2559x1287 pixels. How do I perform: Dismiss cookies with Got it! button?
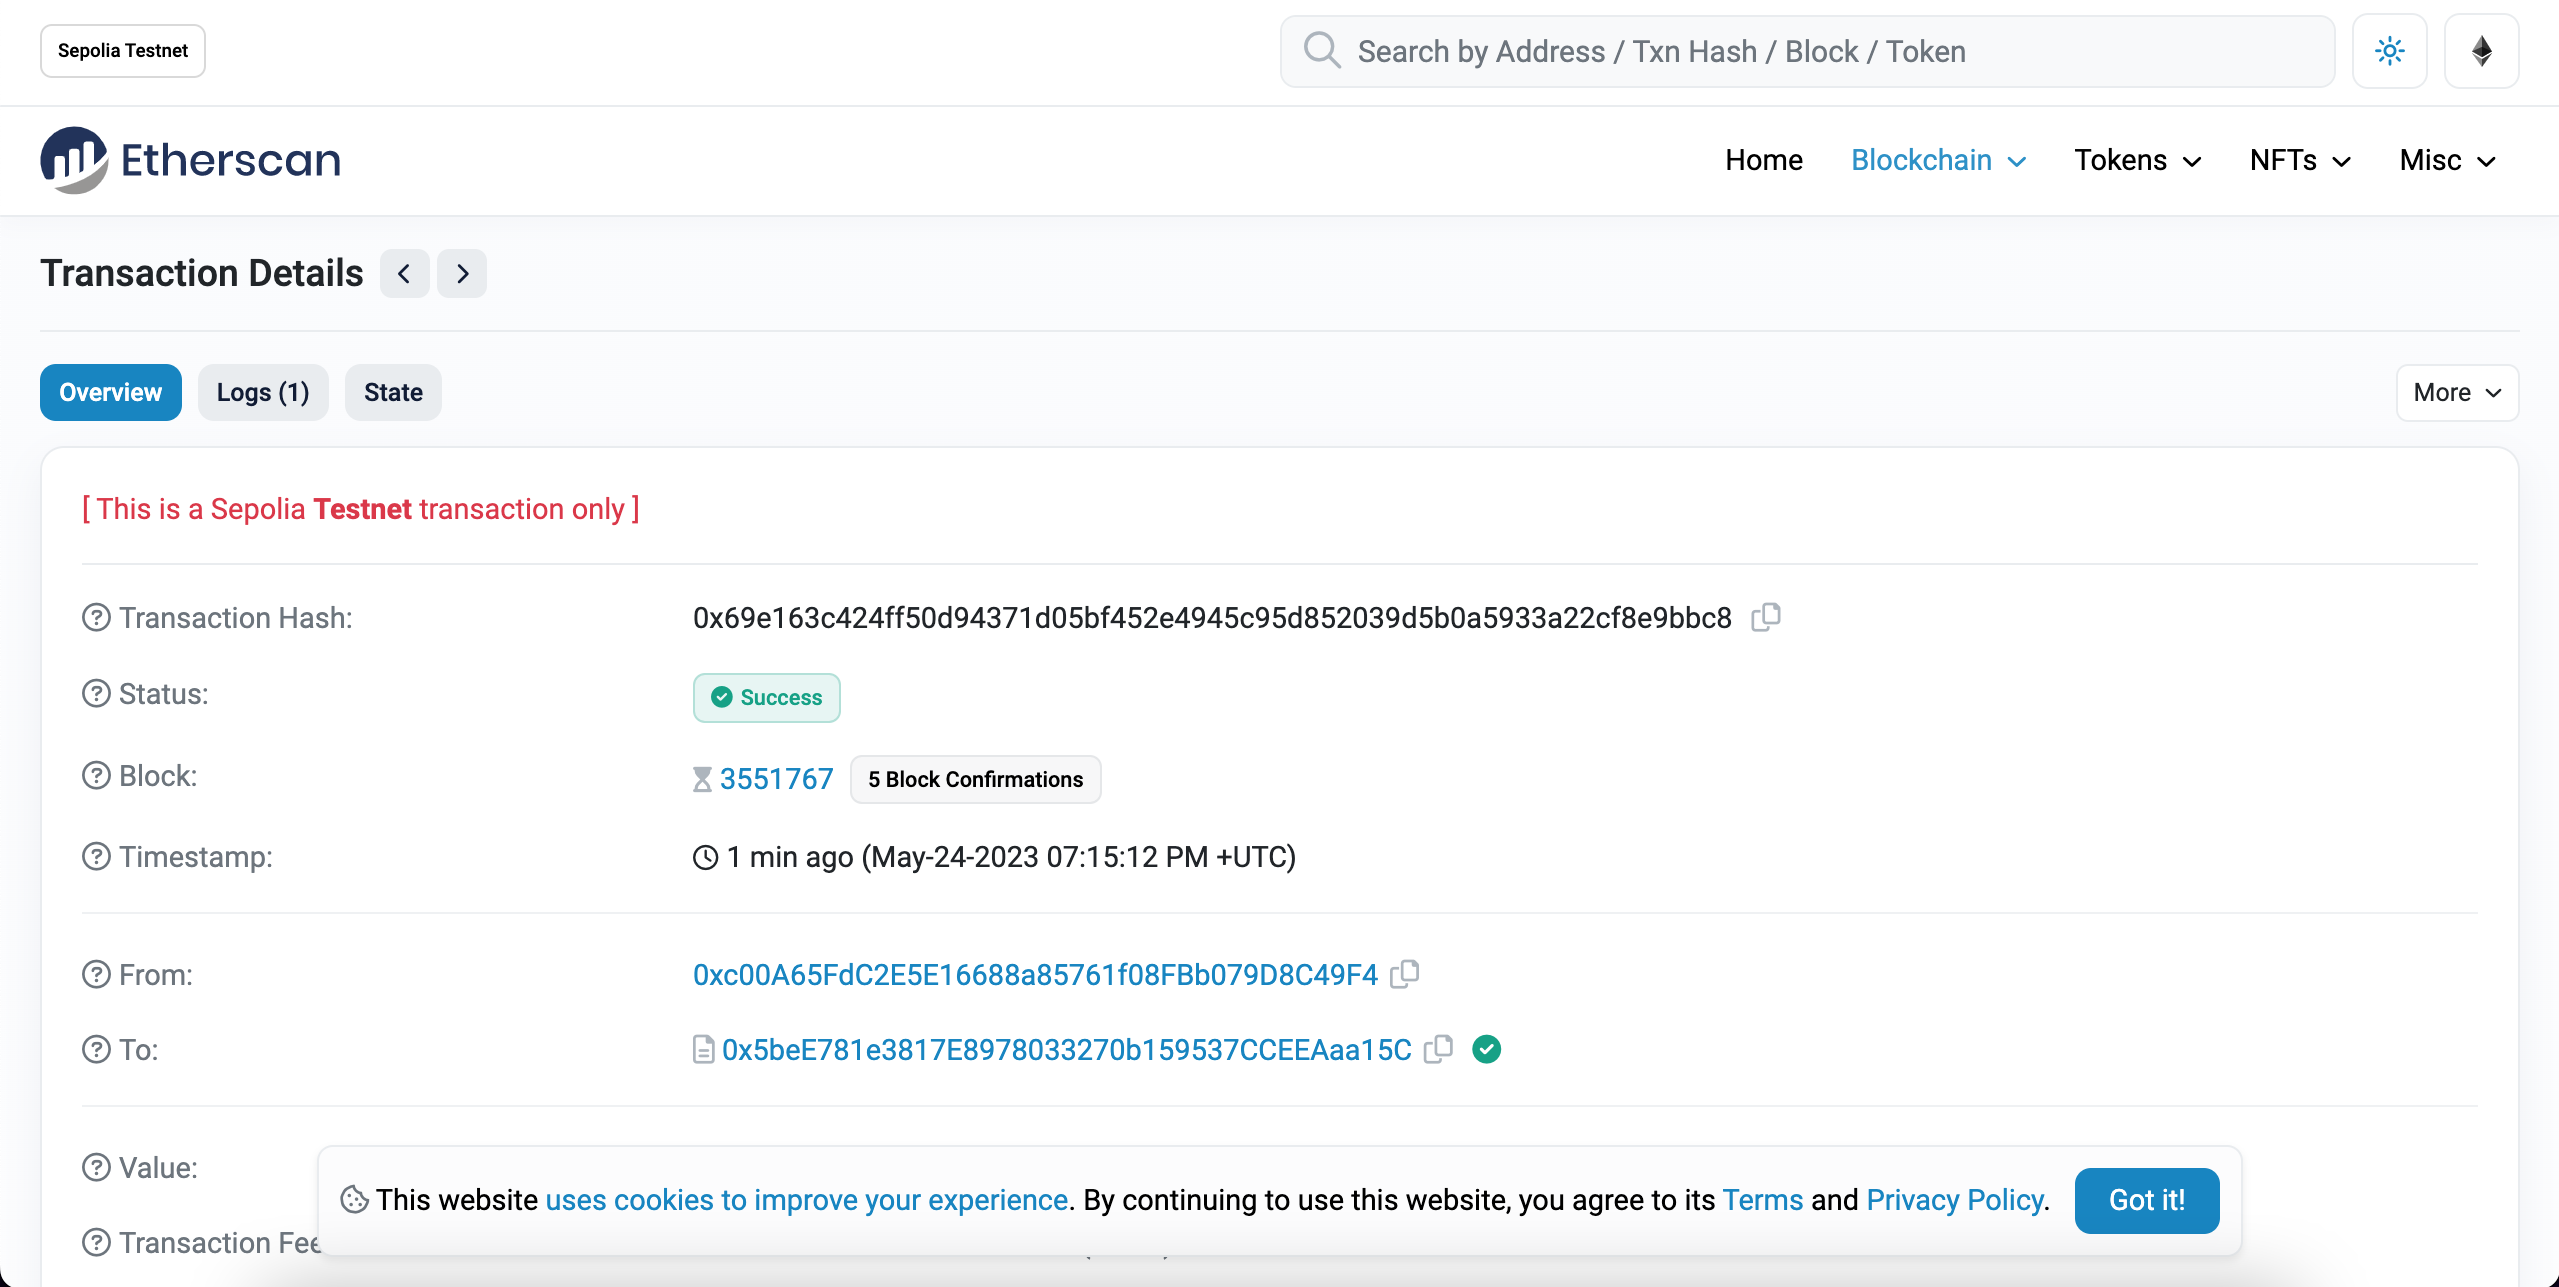(x=2146, y=1200)
